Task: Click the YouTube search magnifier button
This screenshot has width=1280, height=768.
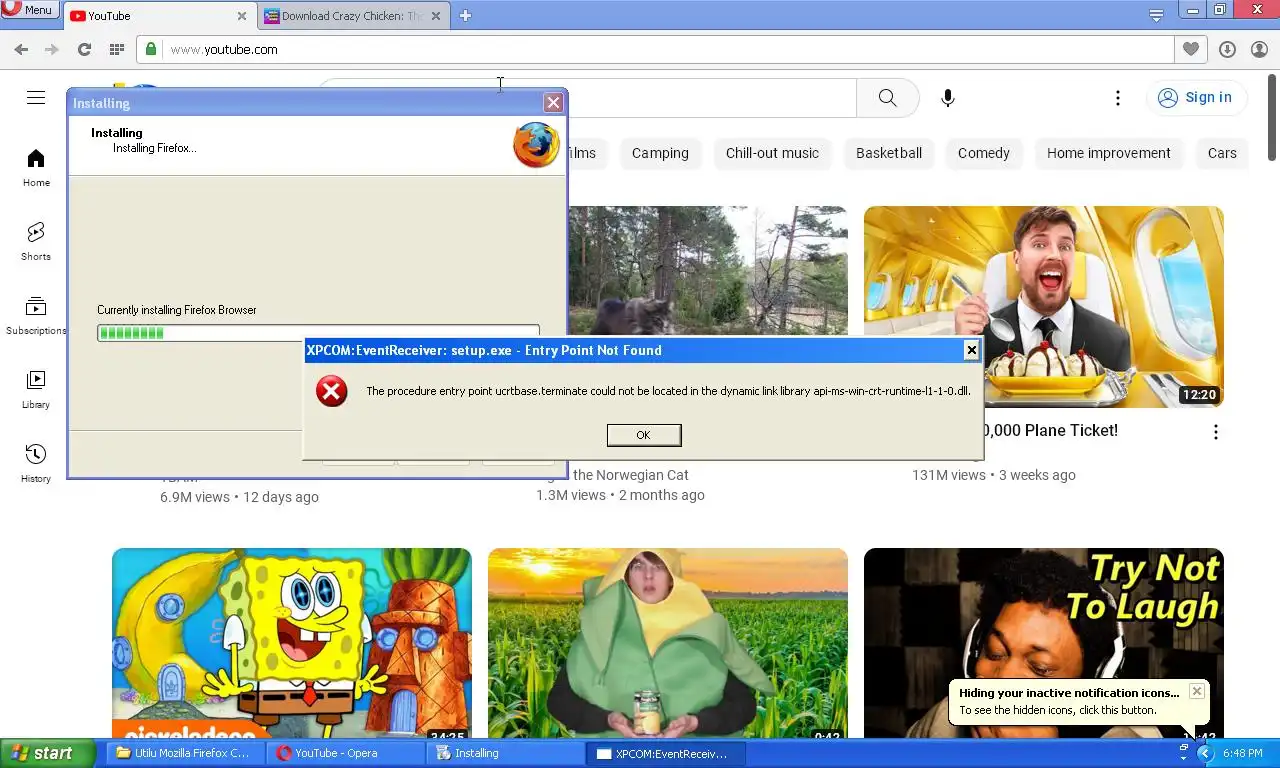Action: click(x=887, y=98)
